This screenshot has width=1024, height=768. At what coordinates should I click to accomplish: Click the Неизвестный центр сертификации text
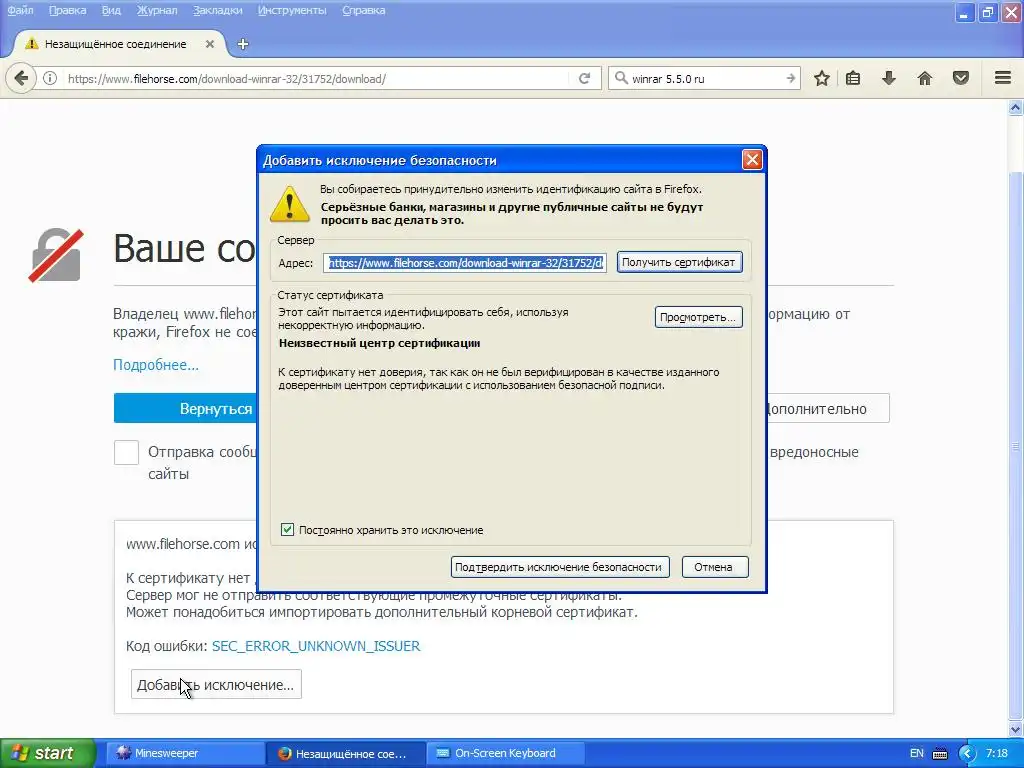coord(379,343)
